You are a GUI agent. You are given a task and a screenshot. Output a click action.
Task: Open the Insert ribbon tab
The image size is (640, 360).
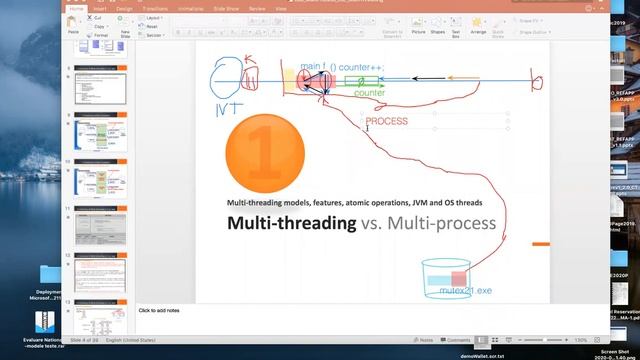pyautogui.click(x=100, y=9)
